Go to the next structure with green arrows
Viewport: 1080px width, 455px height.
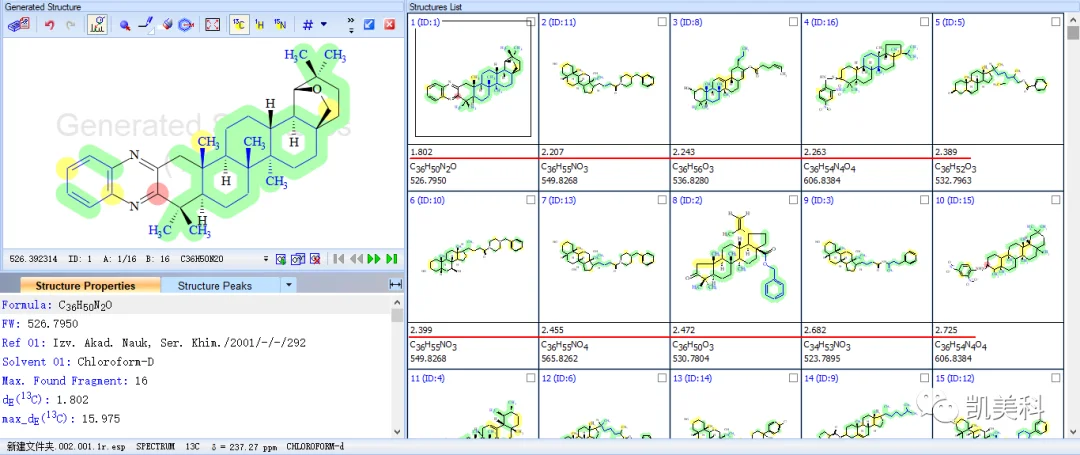374,259
